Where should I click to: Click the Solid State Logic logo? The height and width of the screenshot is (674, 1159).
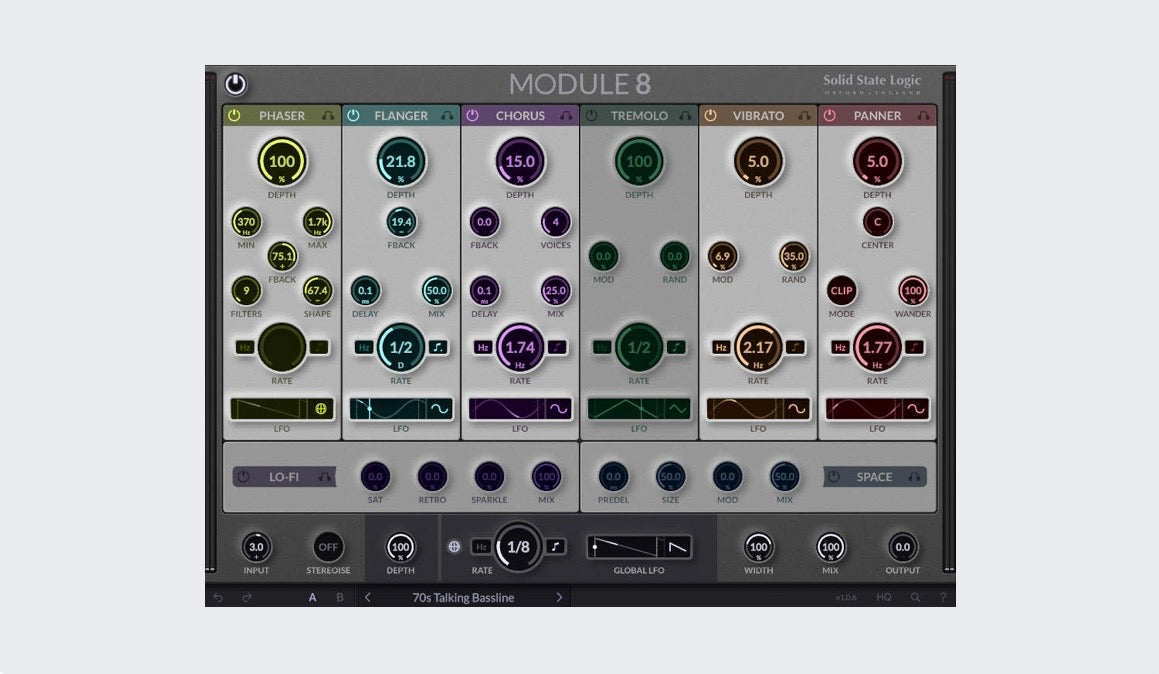coord(874,80)
